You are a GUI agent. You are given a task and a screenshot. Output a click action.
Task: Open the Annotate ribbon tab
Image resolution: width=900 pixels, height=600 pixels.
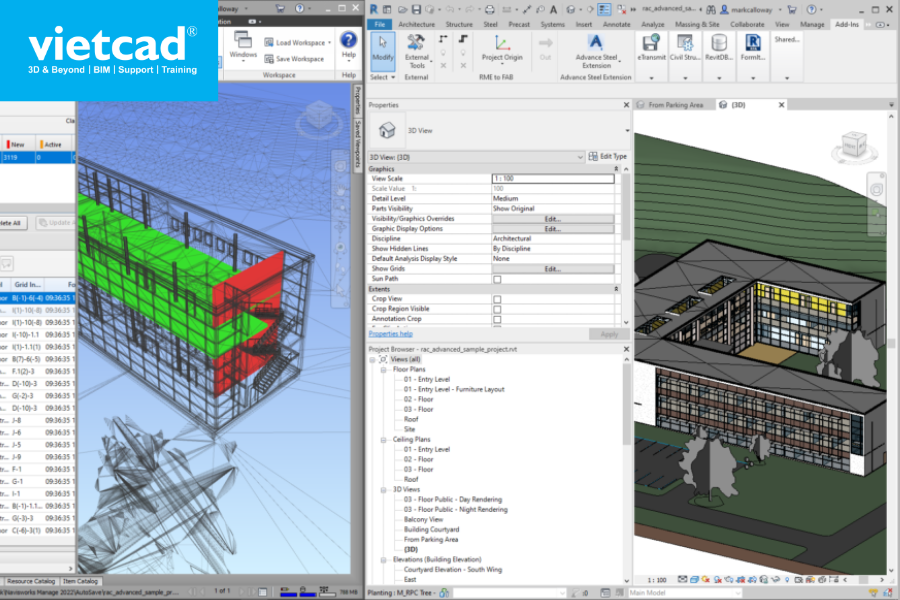pyautogui.click(x=616, y=24)
